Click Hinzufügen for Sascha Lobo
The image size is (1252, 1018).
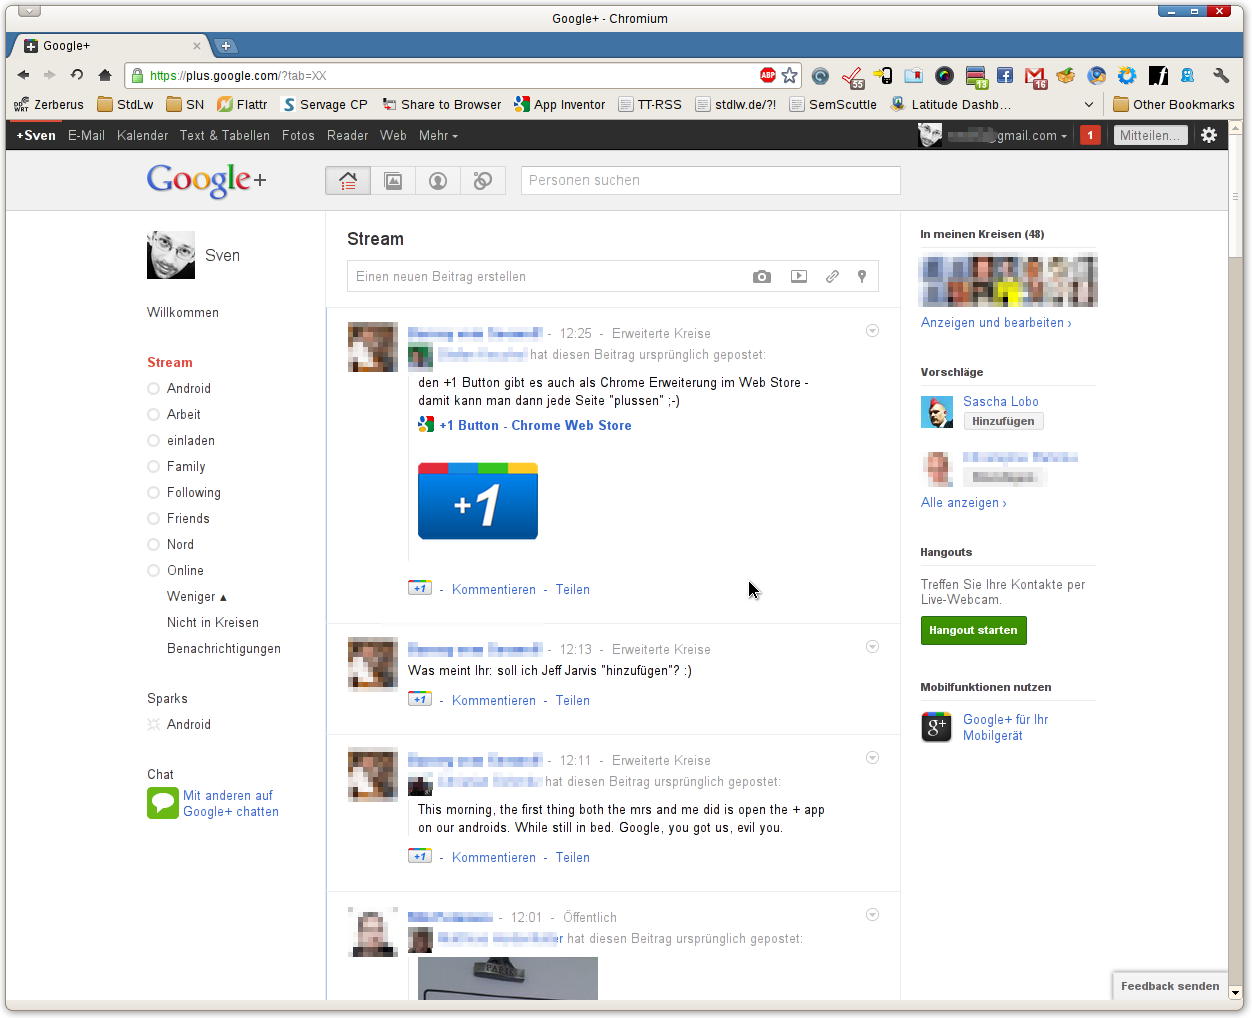pos(1003,421)
